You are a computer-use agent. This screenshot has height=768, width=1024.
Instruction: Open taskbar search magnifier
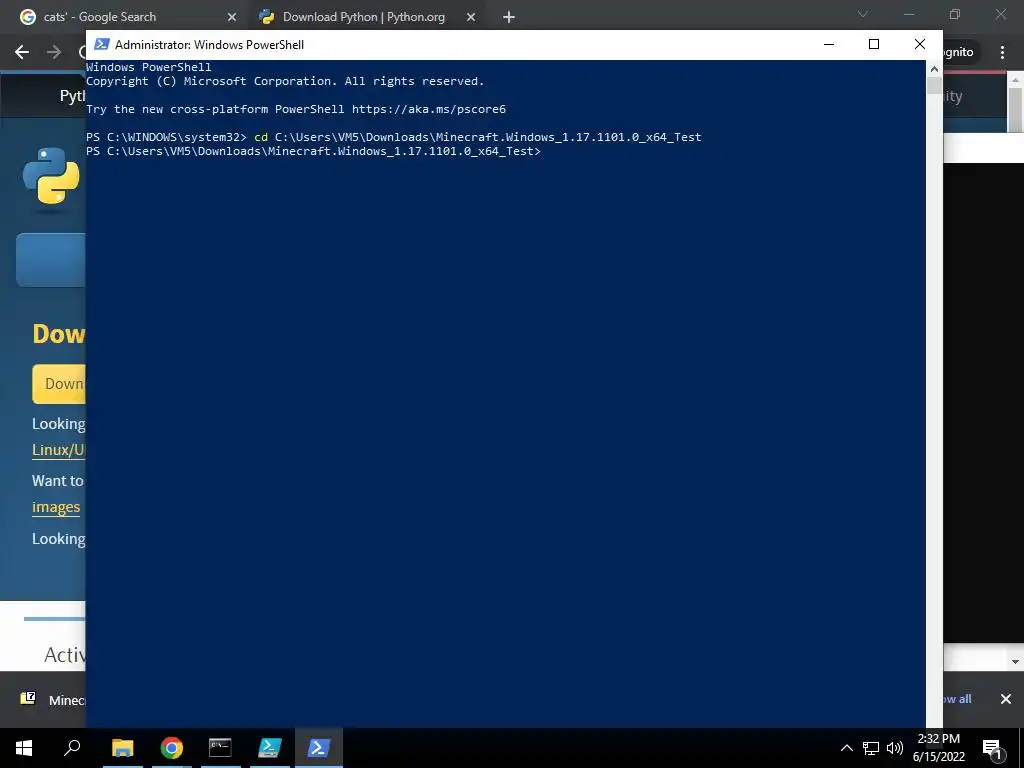[x=72, y=748]
